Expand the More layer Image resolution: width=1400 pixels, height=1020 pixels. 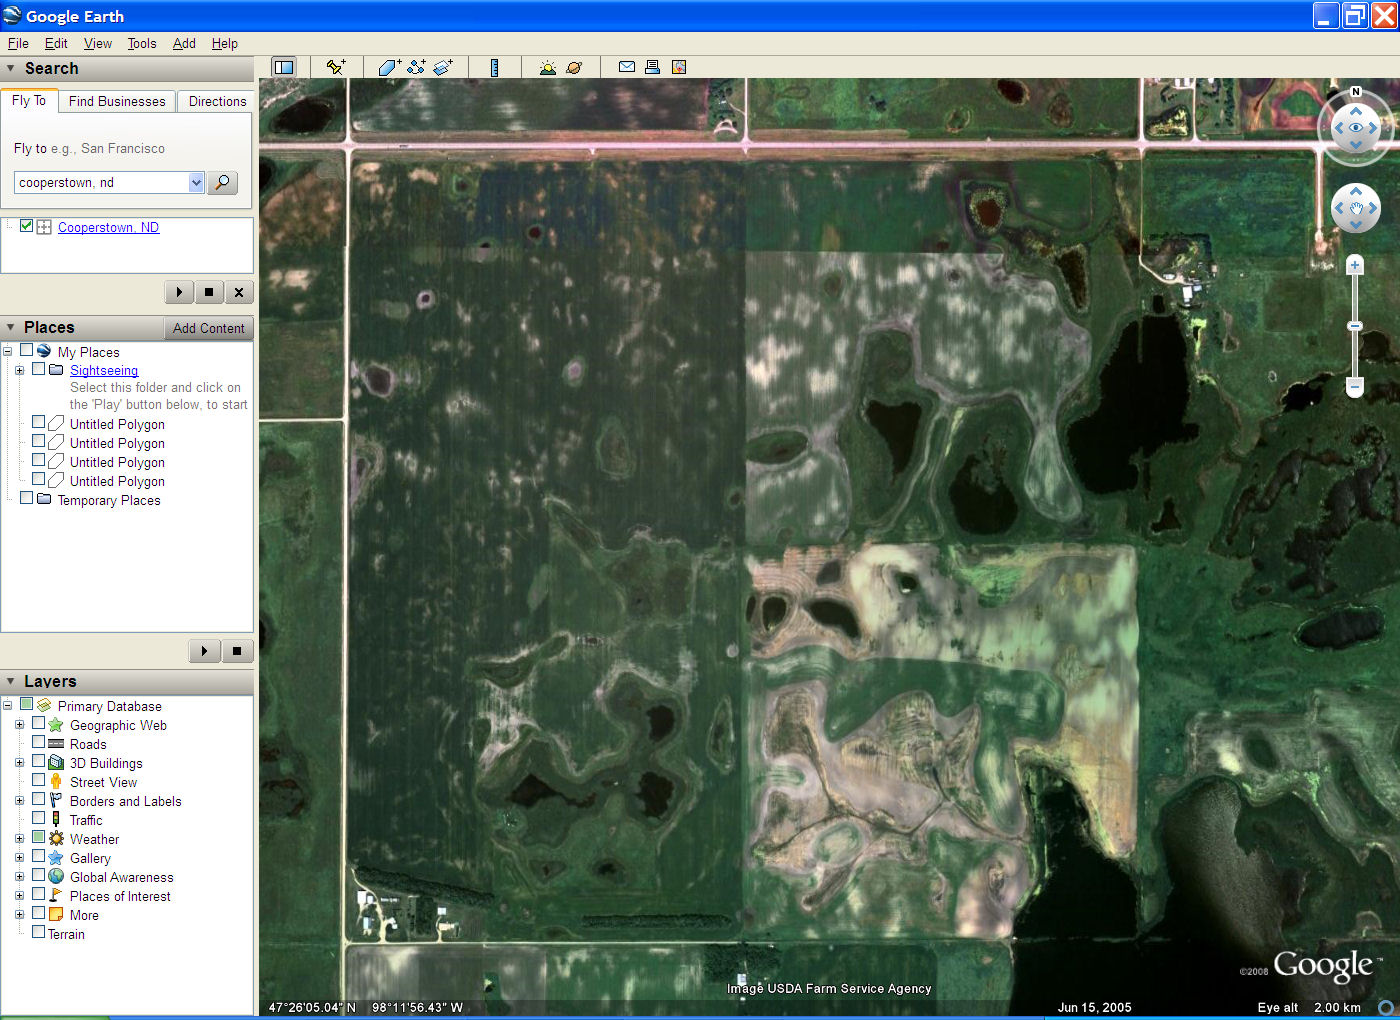[x=19, y=915]
